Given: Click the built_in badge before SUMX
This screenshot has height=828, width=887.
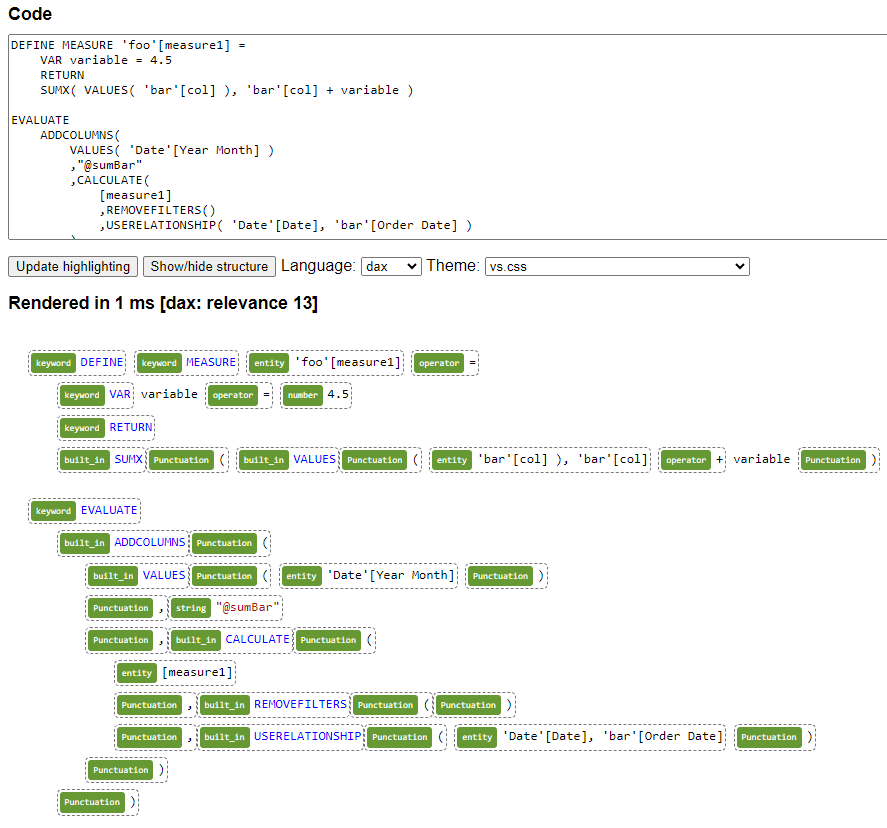Looking at the screenshot, I should (x=85, y=459).
